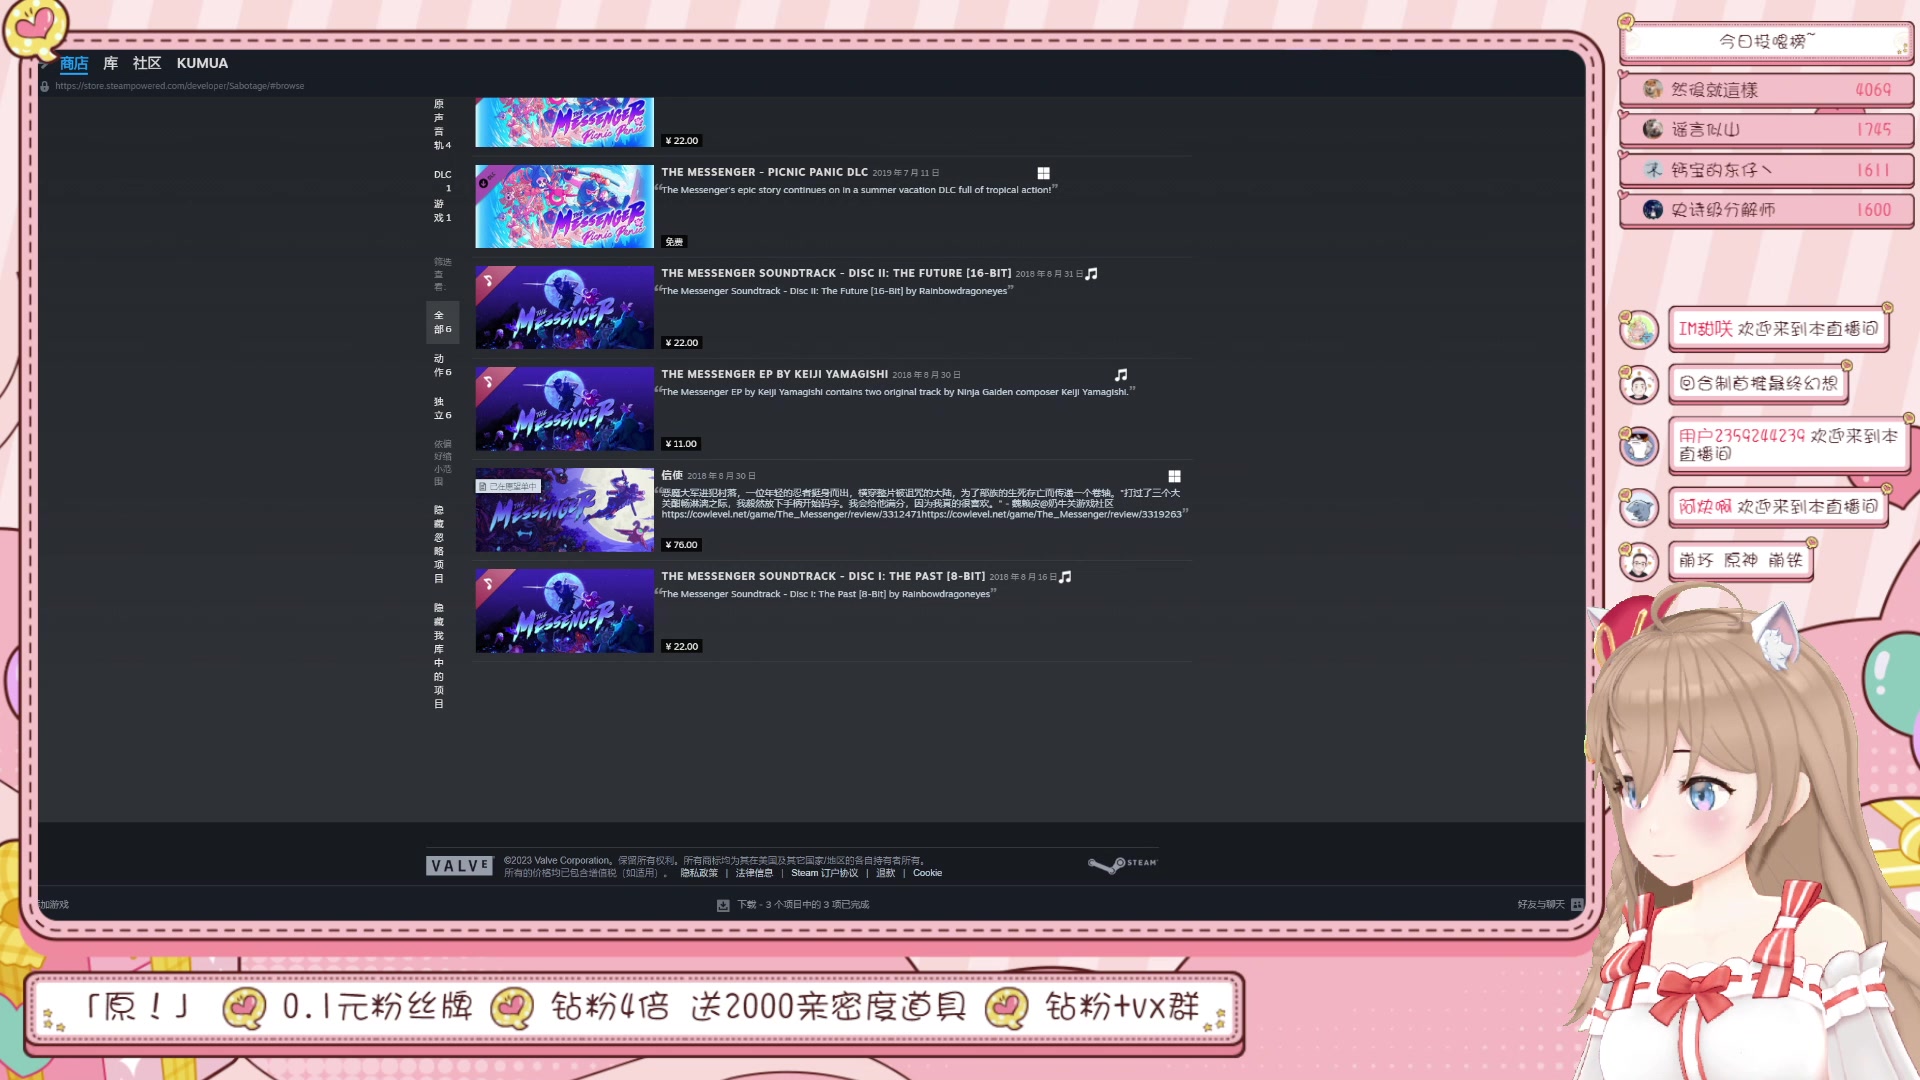This screenshot has width=1920, height=1080.
Task: Open the 信使 game thumbnail
Action: point(564,510)
